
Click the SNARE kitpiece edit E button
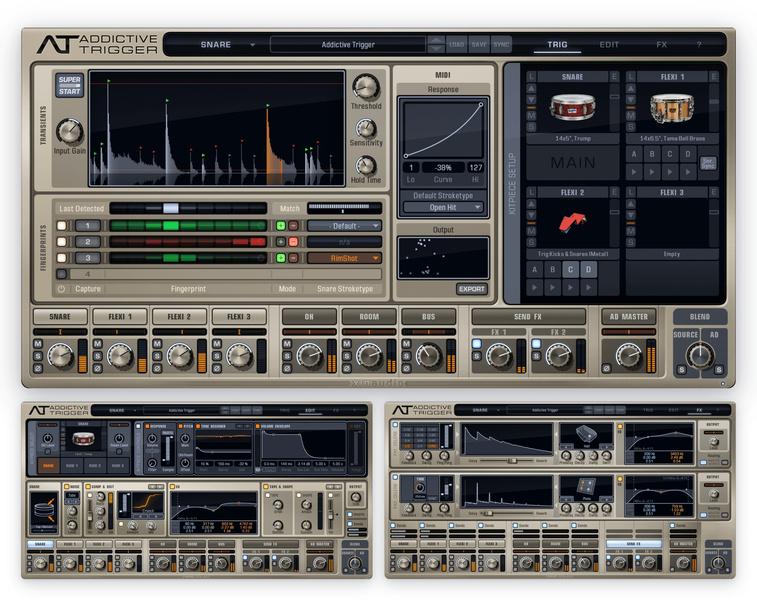pyautogui.click(x=615, y=77)
